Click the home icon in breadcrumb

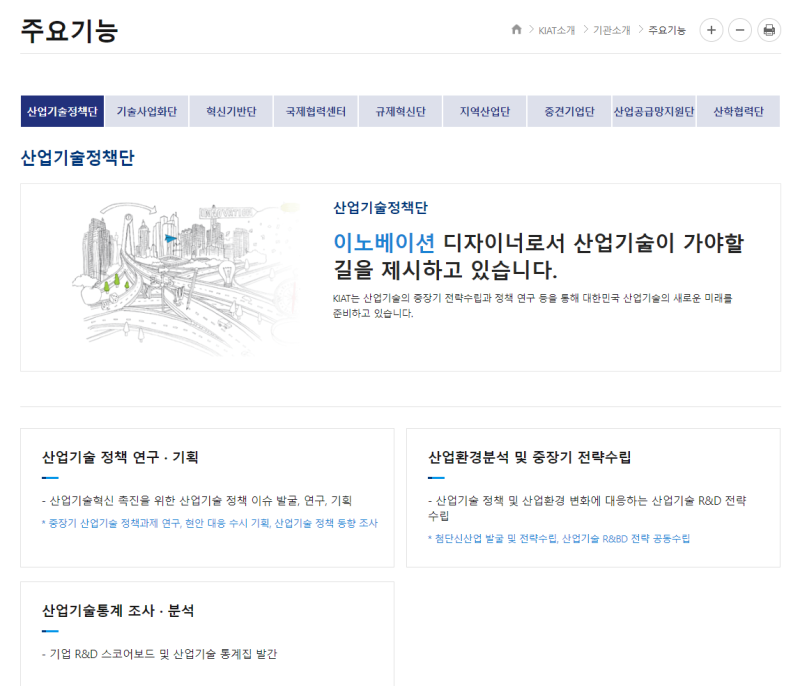(516, 30)
